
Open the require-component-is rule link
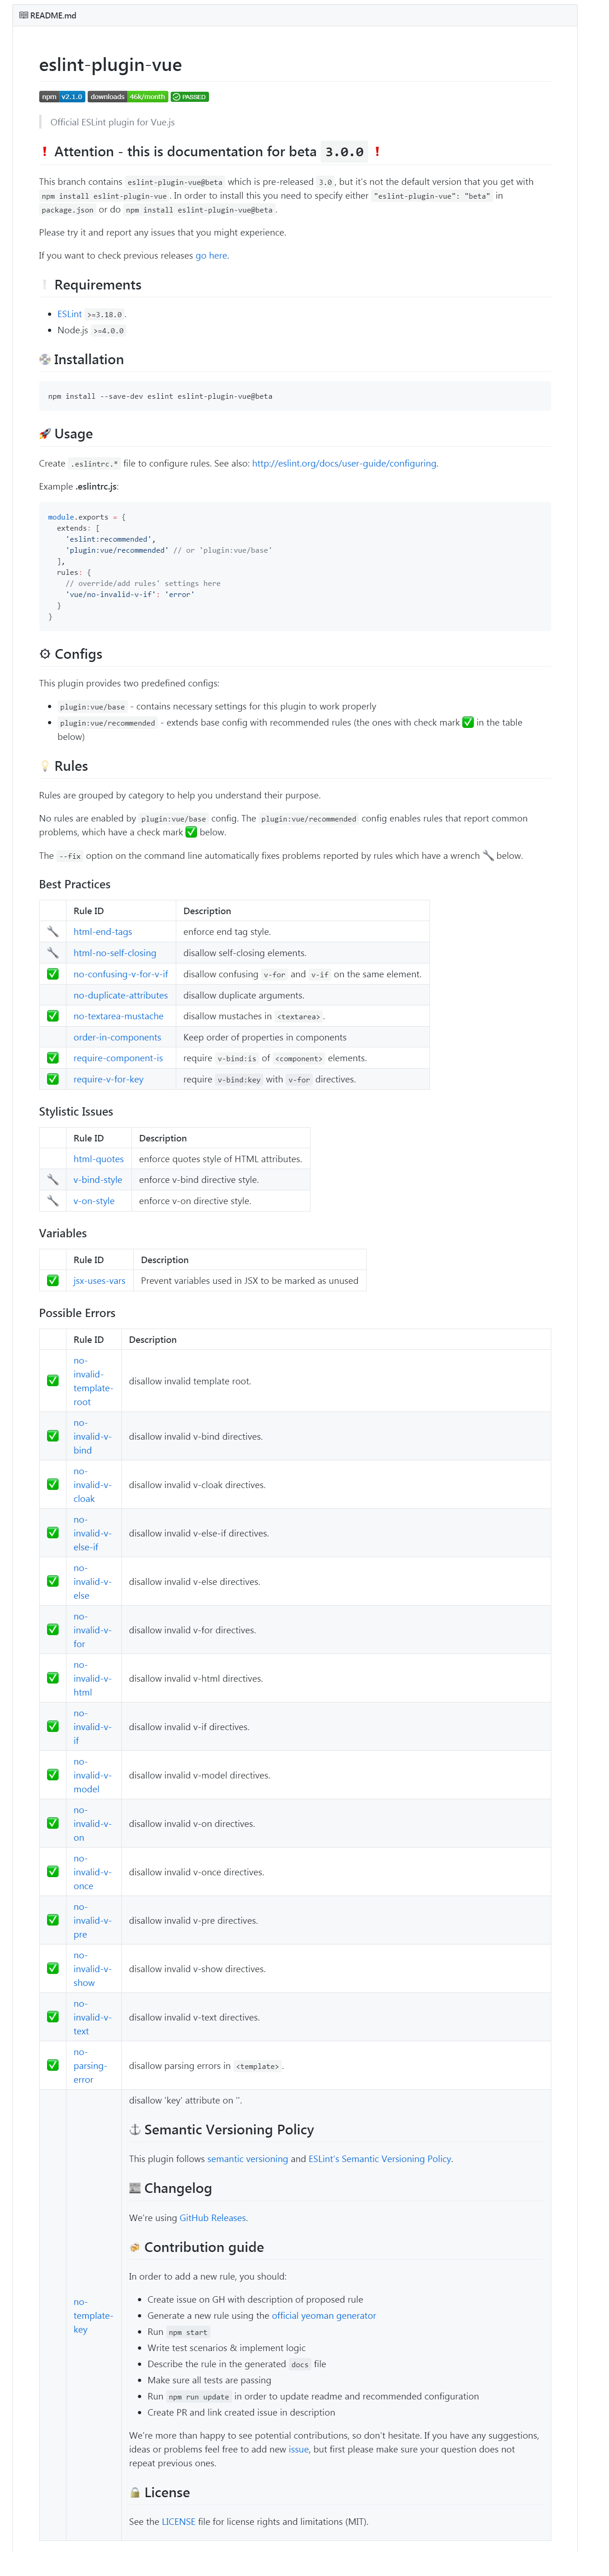pyautogui.click(x=118, y=1058)
